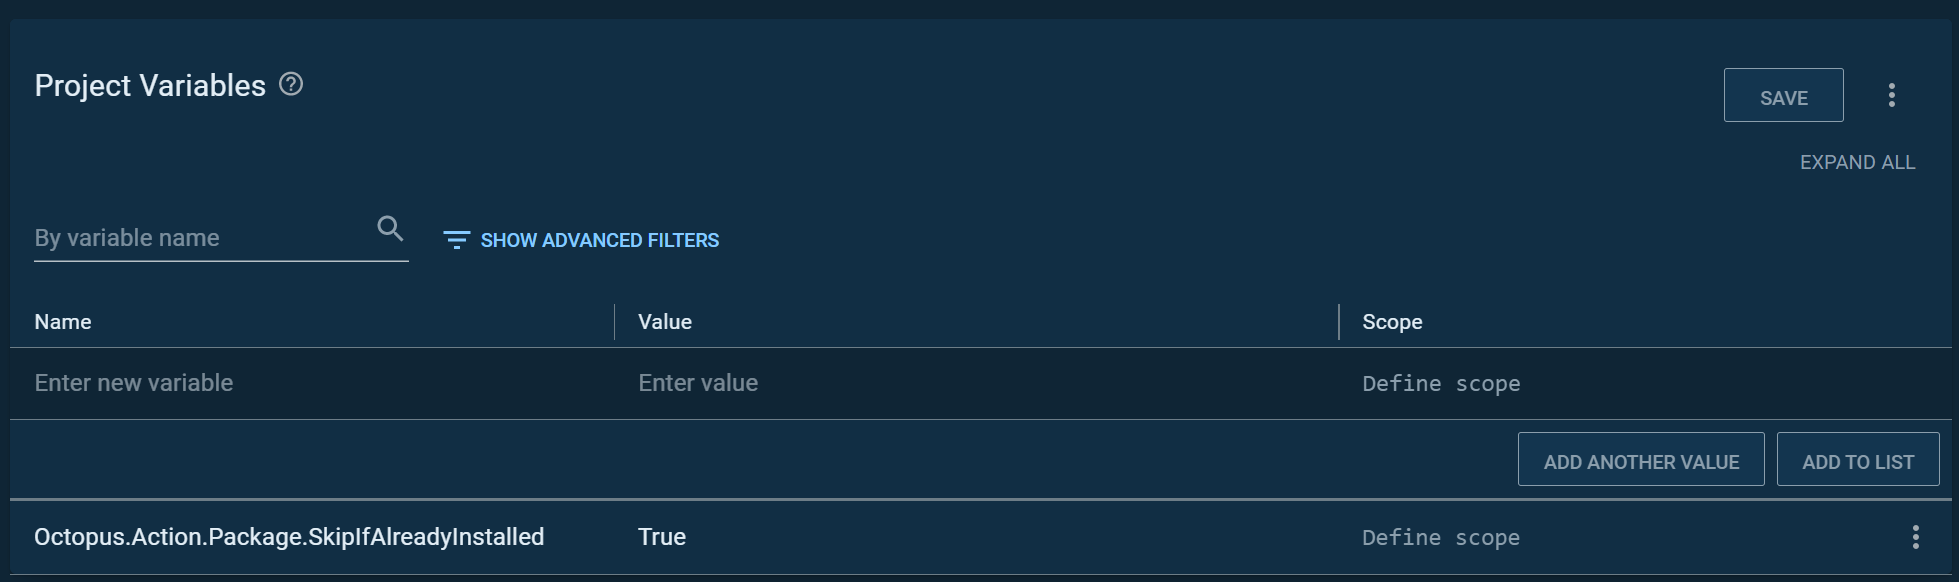This screenshot has height=582, width=1959.
Task: Sort by the Name column header
Action: 63,321
